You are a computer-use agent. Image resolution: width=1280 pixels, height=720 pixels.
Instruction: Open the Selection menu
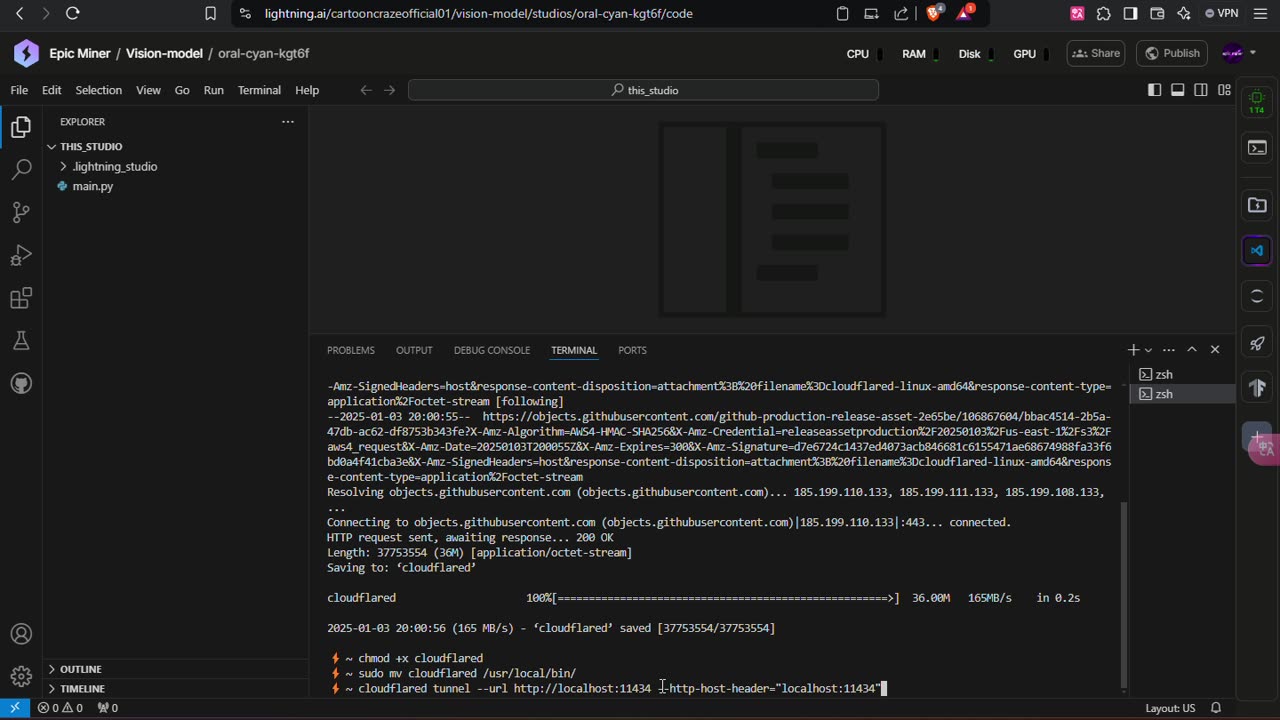98,90
